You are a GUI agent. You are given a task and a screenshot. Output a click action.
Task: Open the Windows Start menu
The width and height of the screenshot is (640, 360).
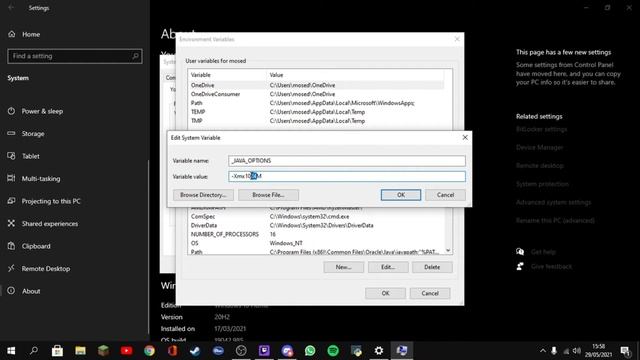(11, 351)
